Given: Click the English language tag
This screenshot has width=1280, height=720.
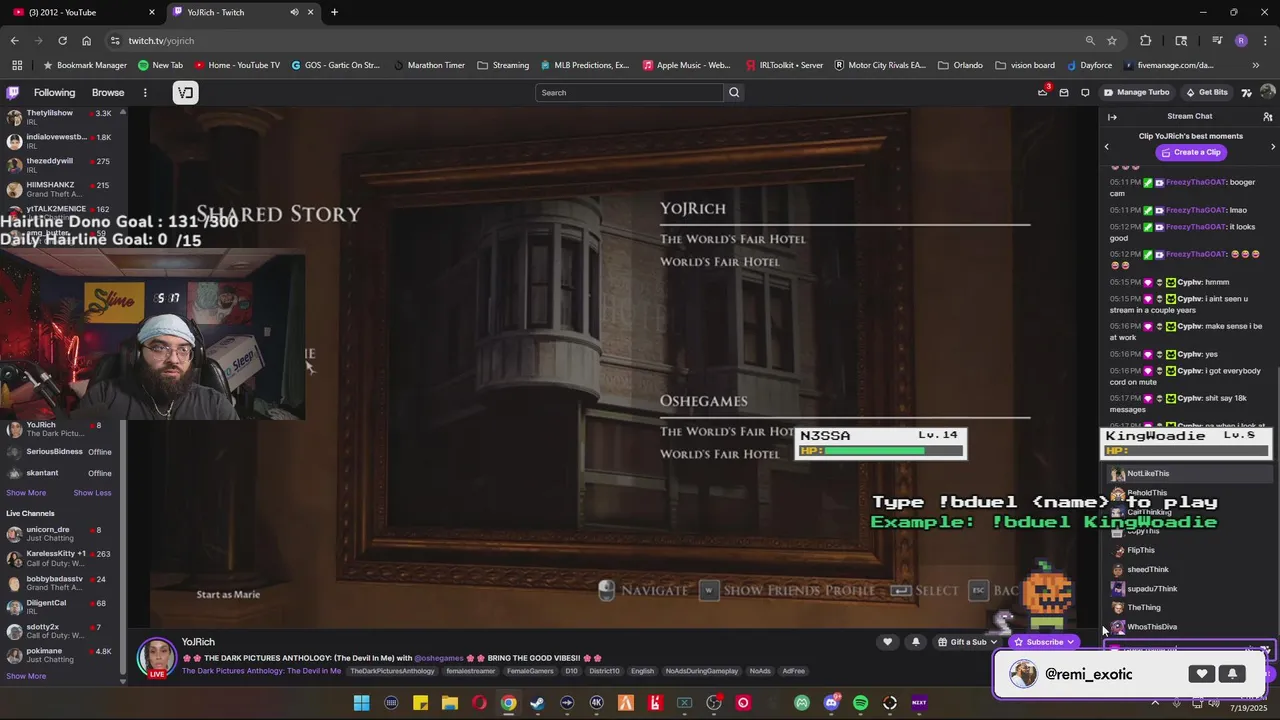Looking at the screenshot, I should 642,671.
